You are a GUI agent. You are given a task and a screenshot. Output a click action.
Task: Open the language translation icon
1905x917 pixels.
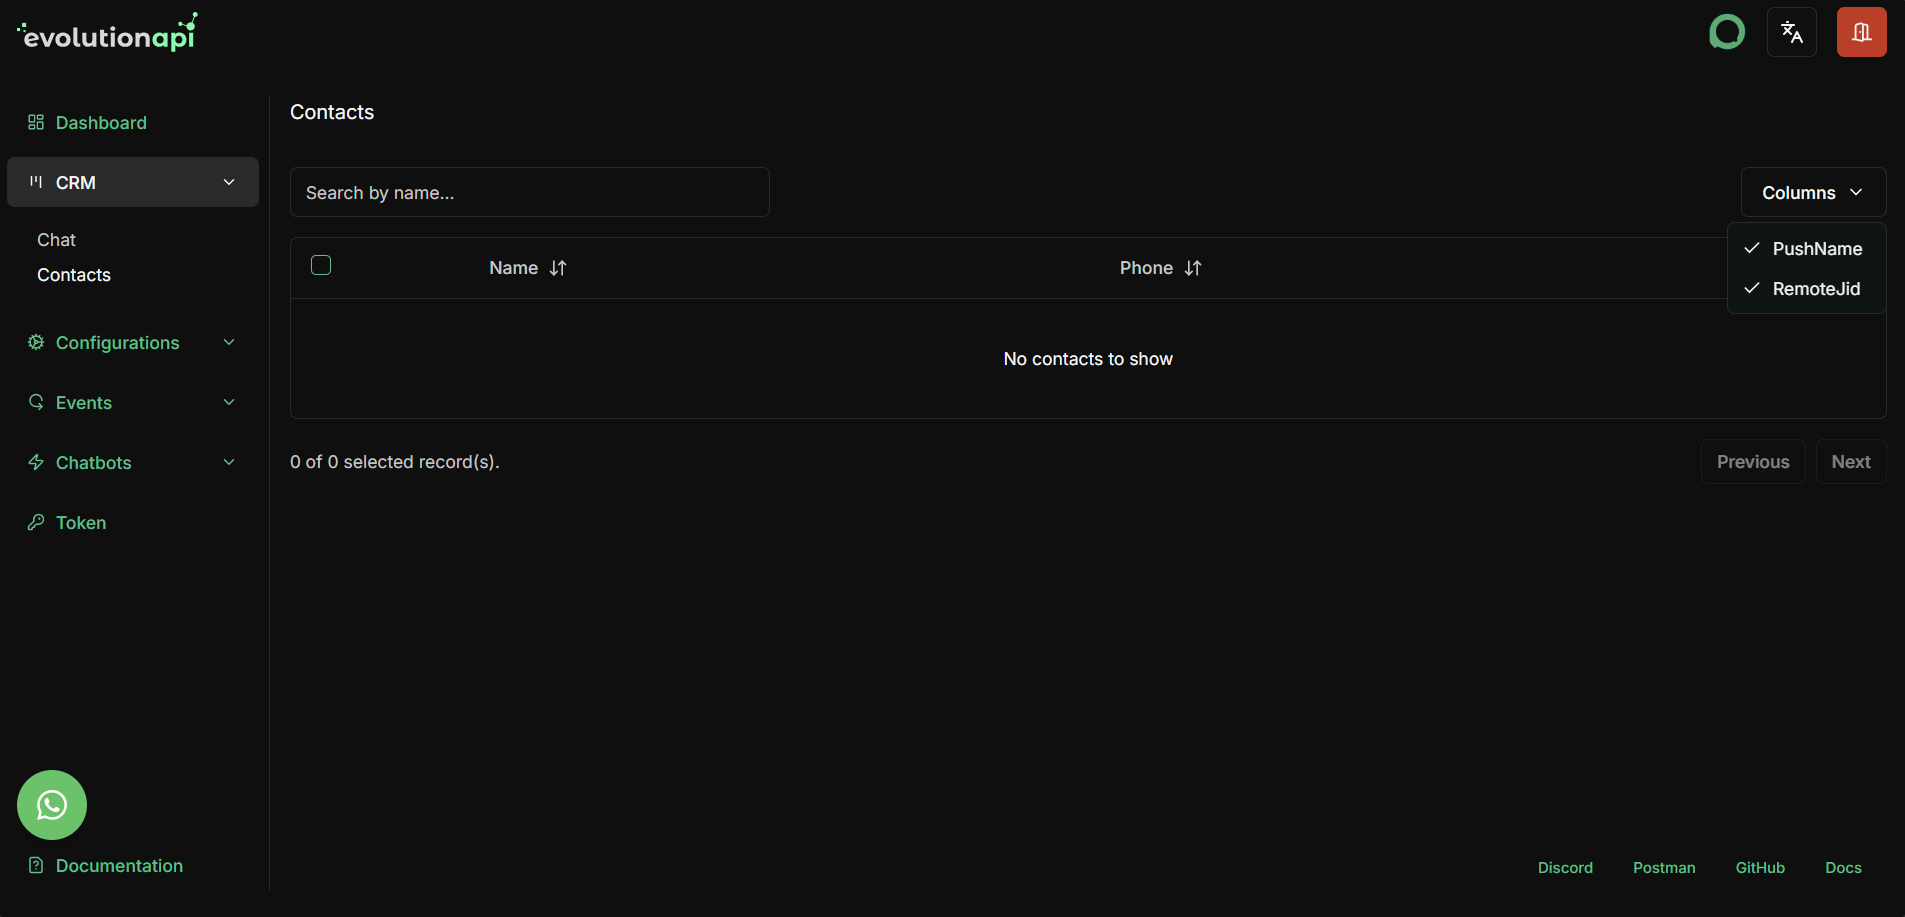pyautogui.click(x=1790, y=31)
